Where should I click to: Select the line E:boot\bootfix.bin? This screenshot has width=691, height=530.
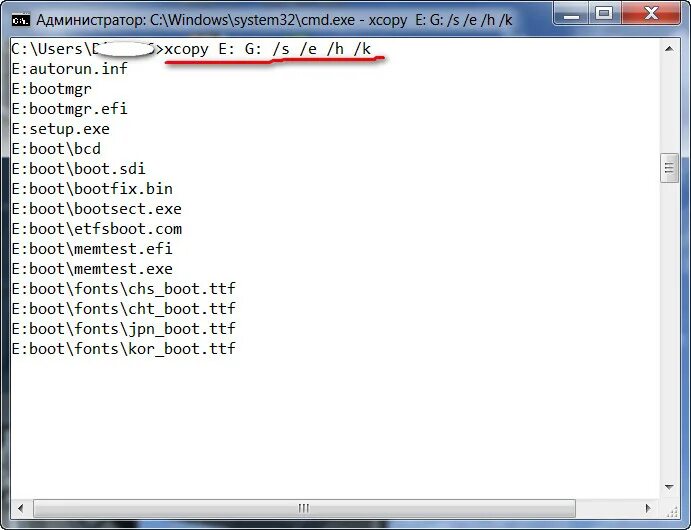pos(92,189)
